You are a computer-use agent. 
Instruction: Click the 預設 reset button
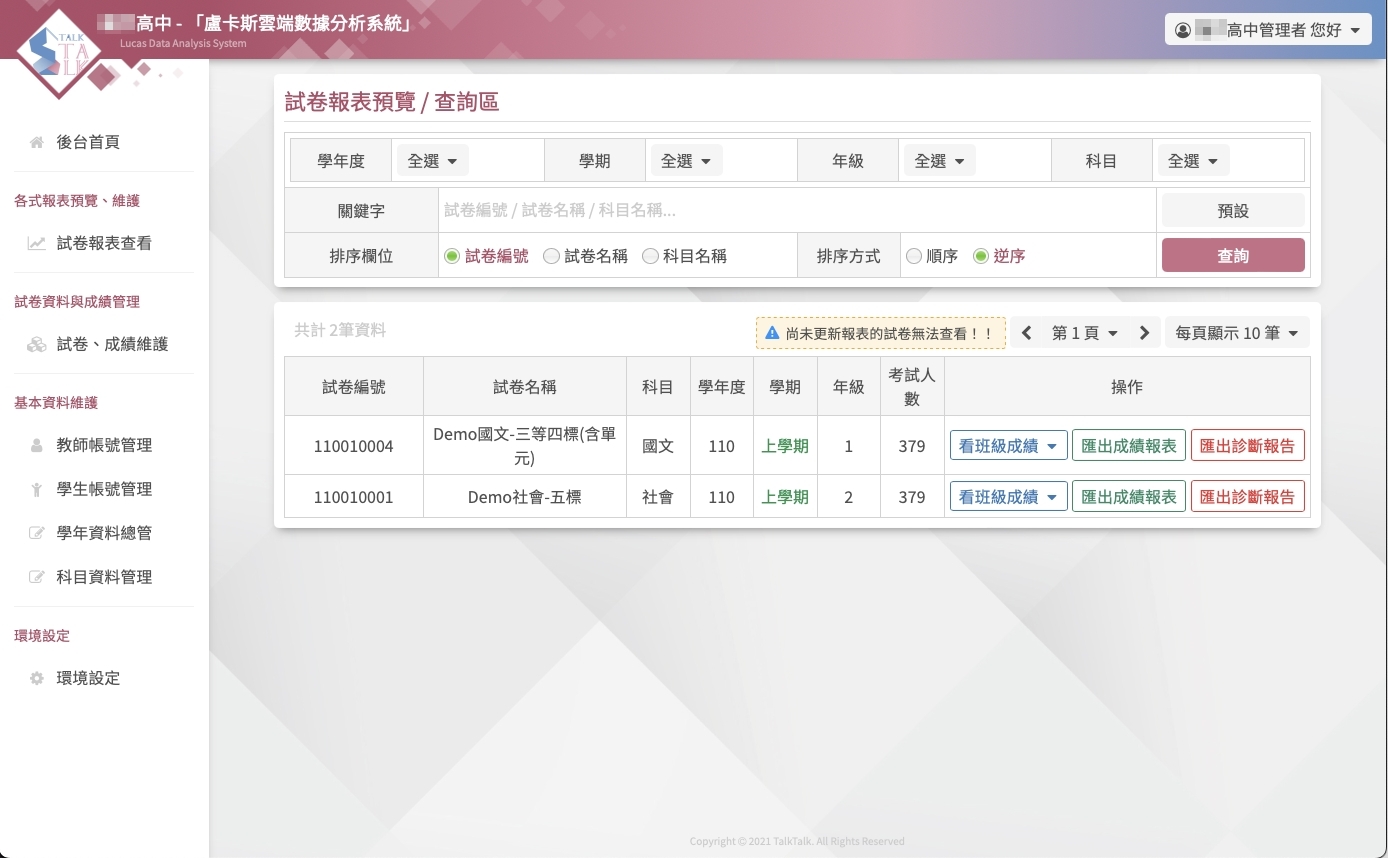coord(1233,211)
